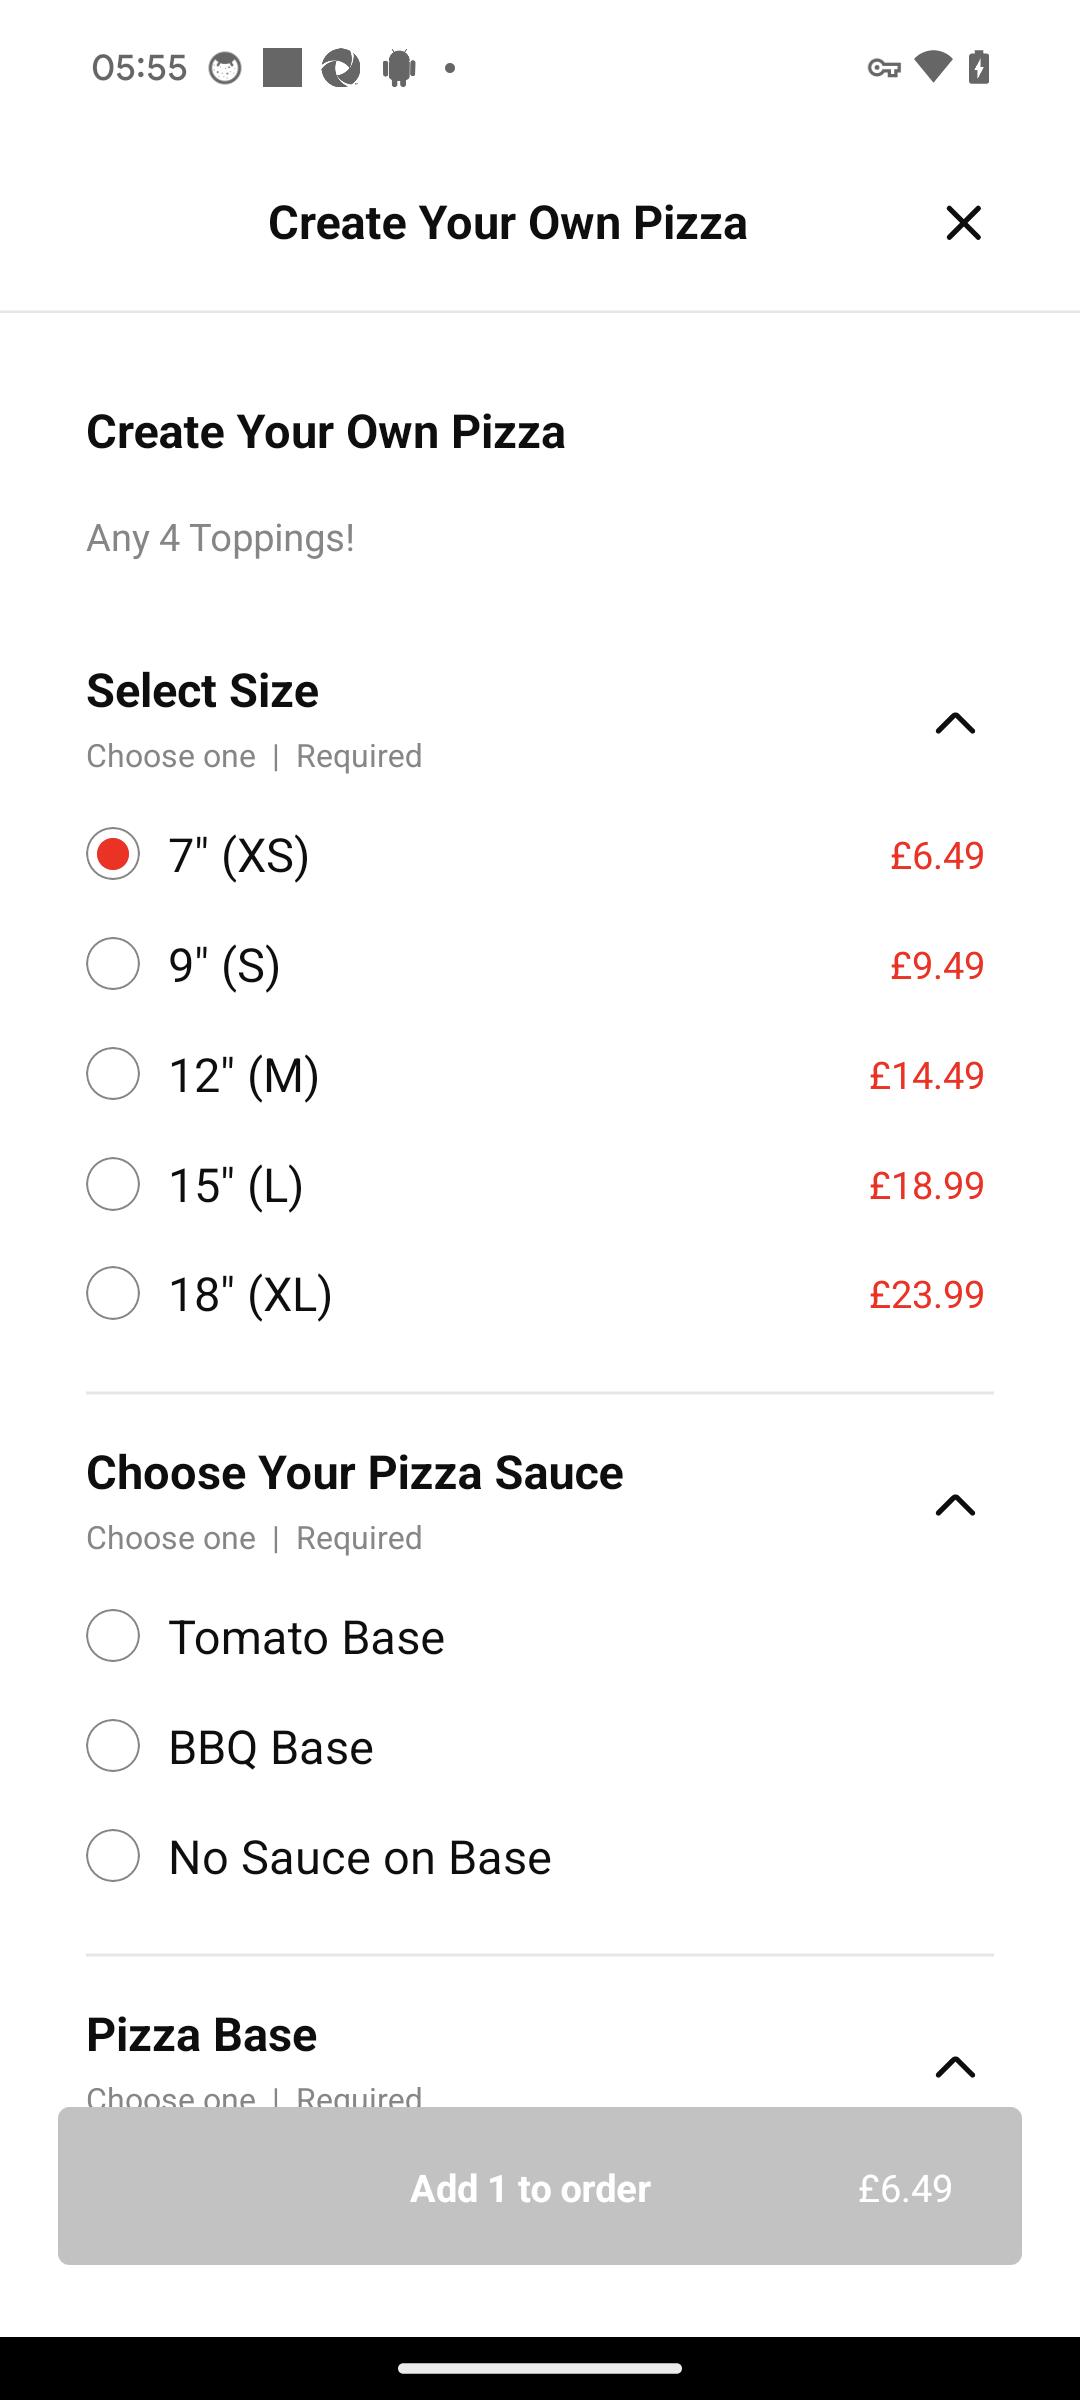
Task: Tap the gray square notification icon
Action: tap(282, 68)
